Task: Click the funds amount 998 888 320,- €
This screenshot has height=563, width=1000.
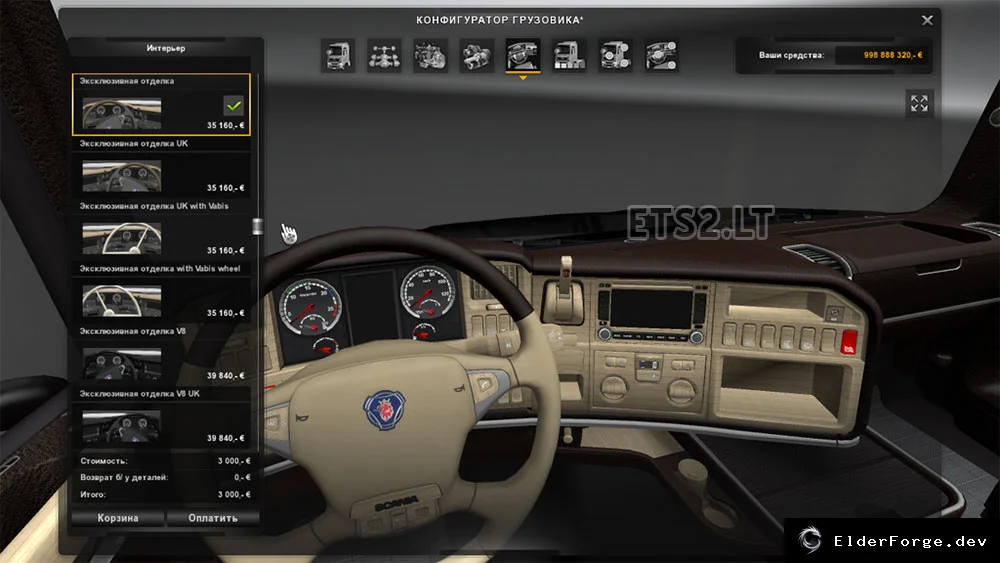Action: [x=892, y=55]
